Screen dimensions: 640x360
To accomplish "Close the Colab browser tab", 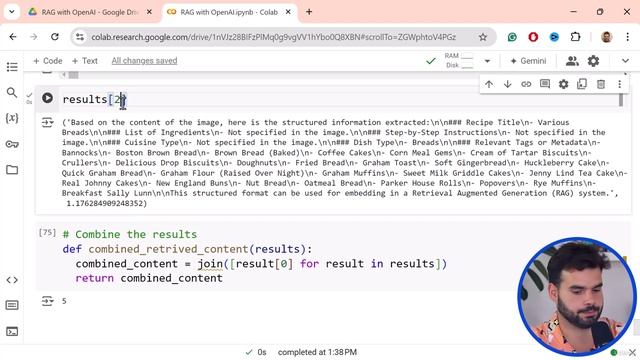I will [x=288, y=12].
